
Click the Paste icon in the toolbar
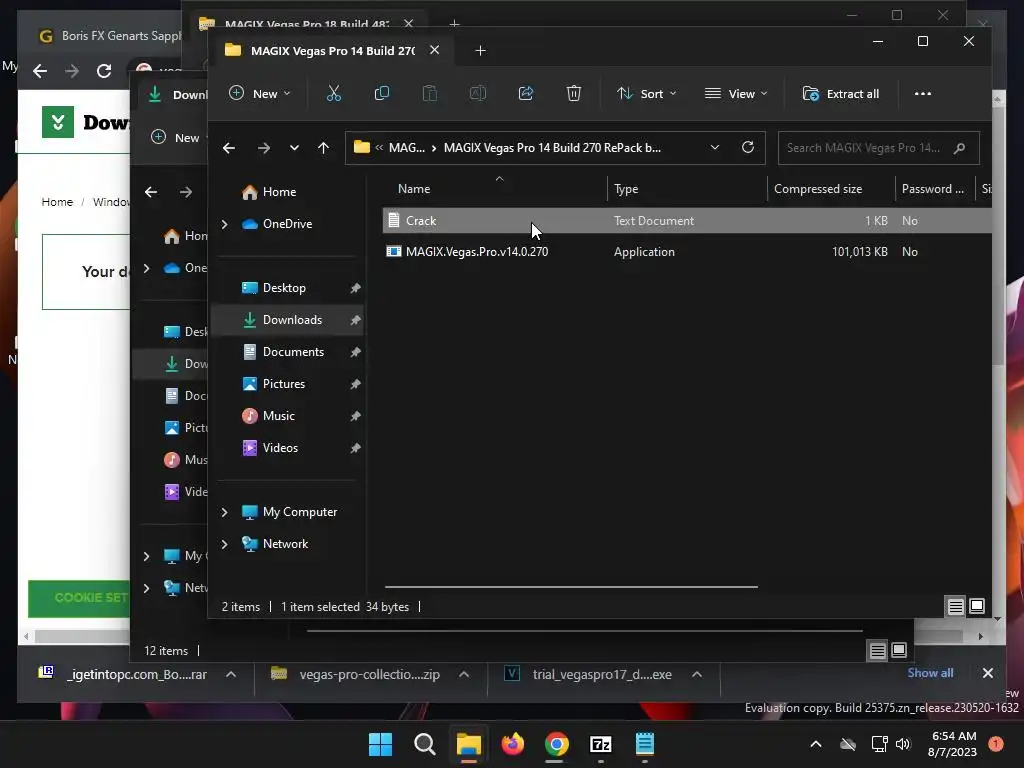430,94
